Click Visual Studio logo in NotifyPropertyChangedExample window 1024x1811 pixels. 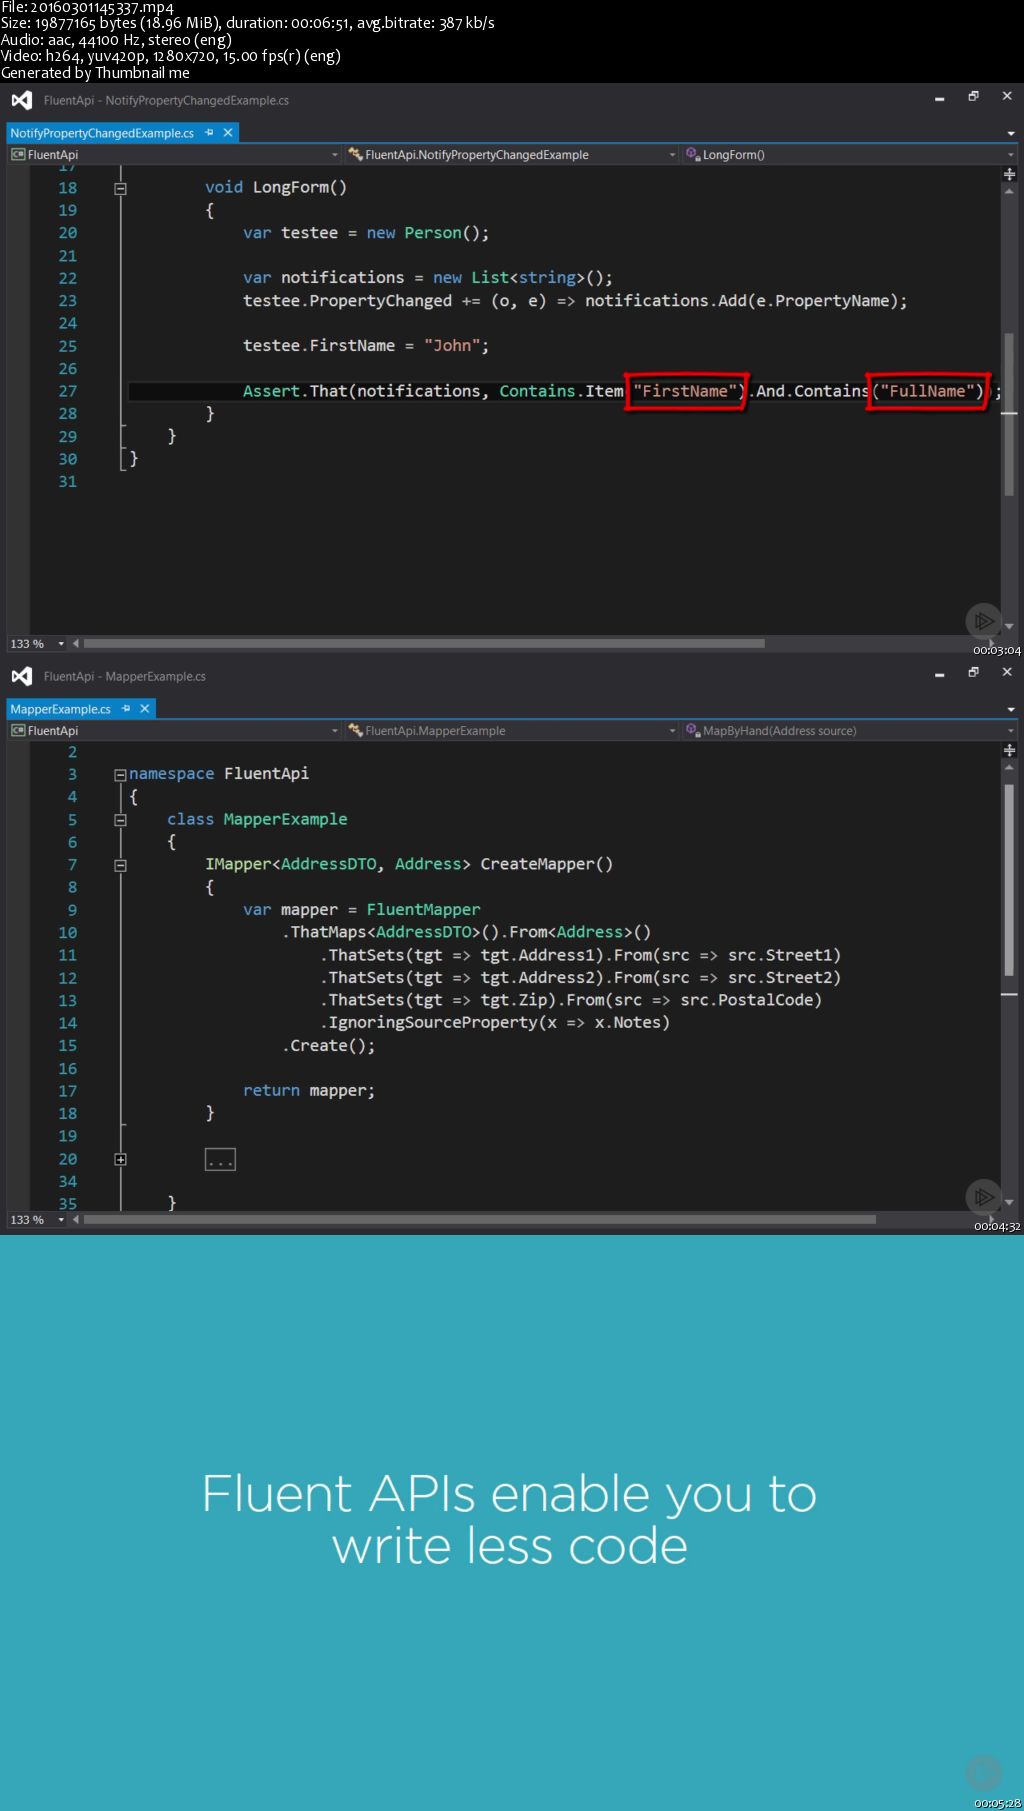(x=21, y=100)
